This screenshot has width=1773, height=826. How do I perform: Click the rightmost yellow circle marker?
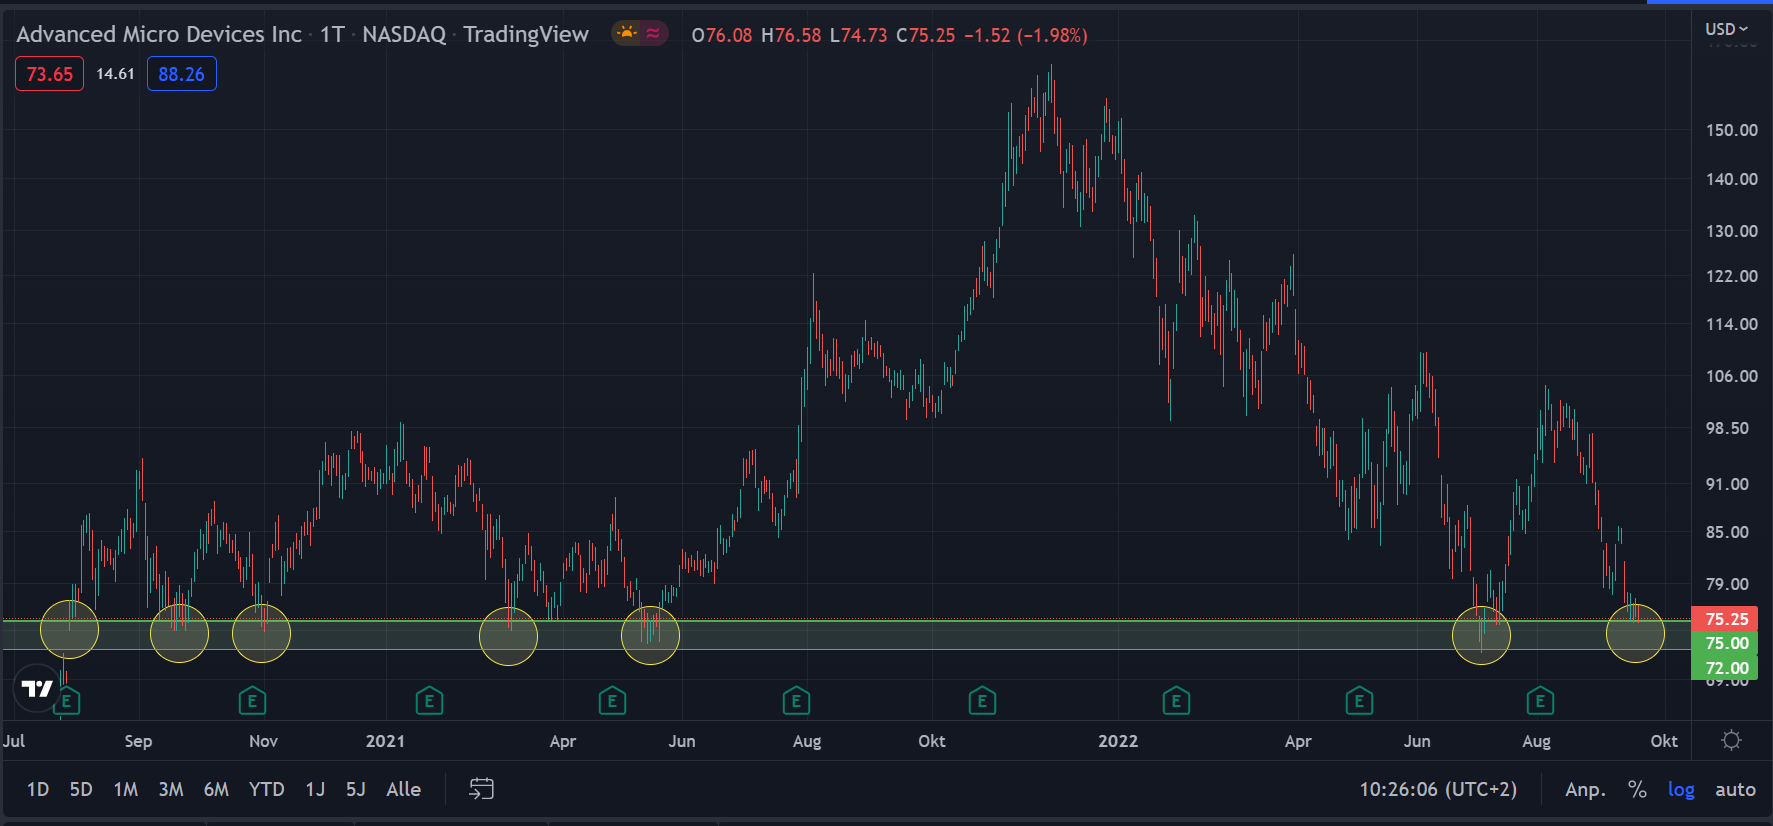coord(1634,633)
